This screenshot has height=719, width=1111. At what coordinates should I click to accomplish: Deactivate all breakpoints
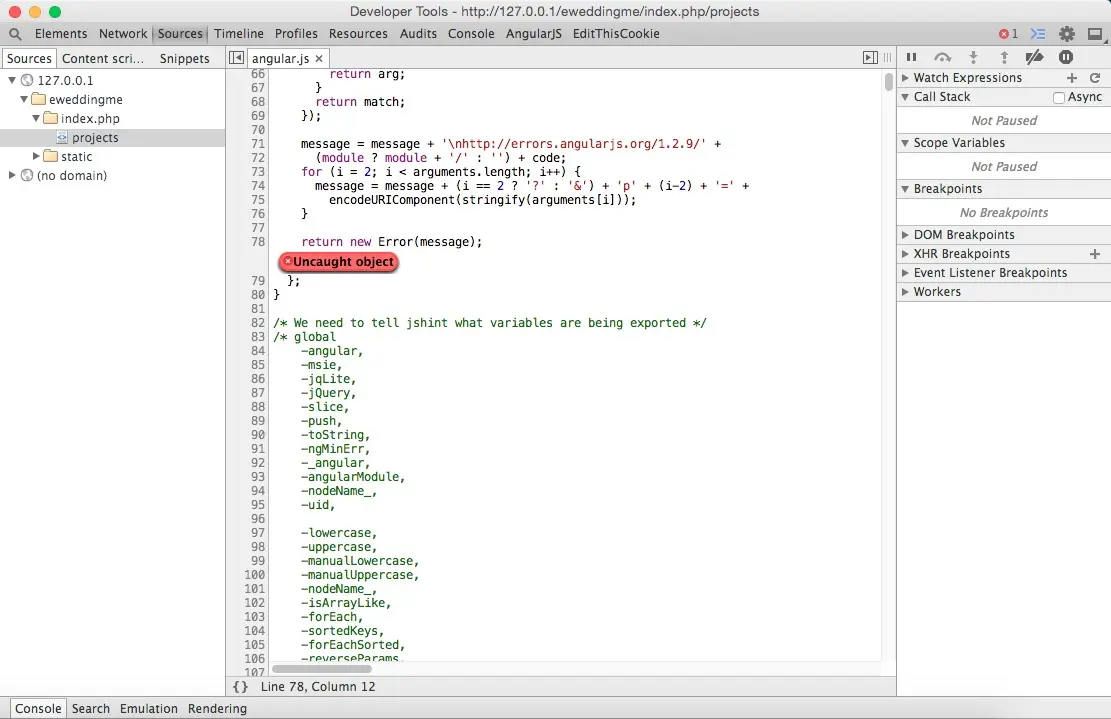(x=1034, y=57)
